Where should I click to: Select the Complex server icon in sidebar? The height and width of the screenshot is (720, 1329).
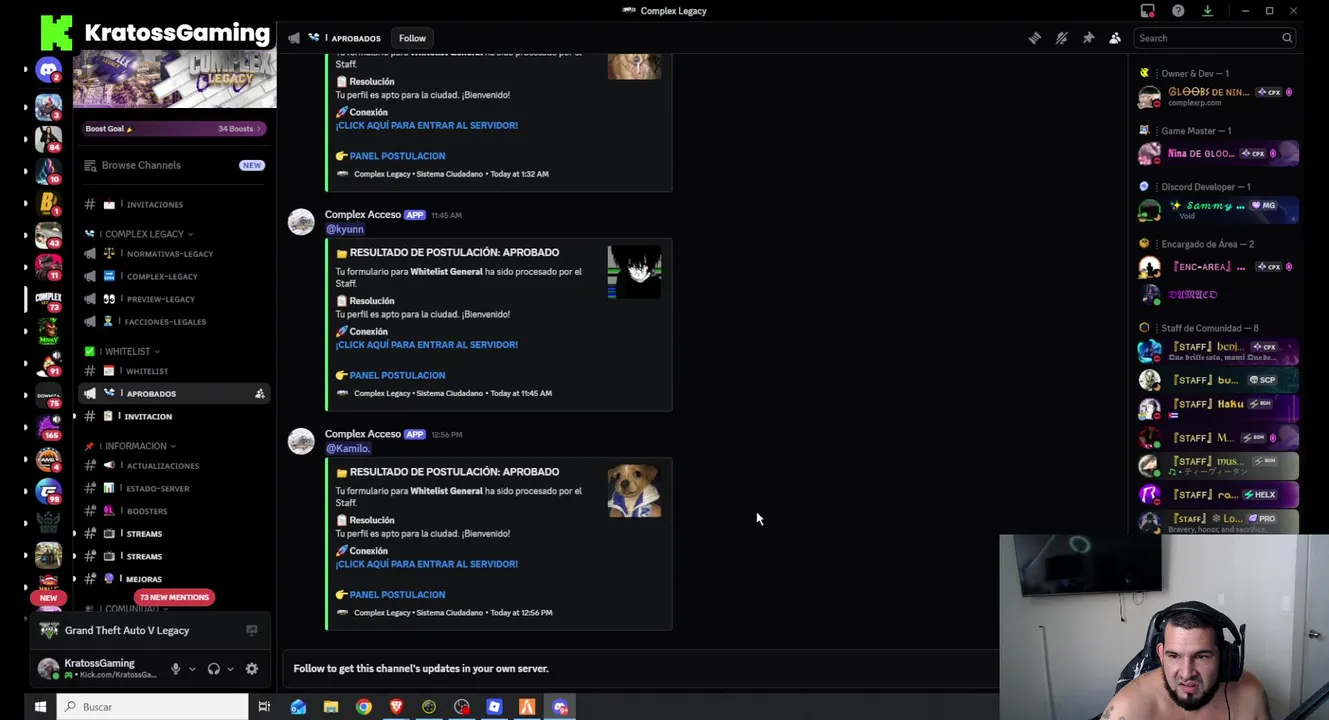(48, 298)
